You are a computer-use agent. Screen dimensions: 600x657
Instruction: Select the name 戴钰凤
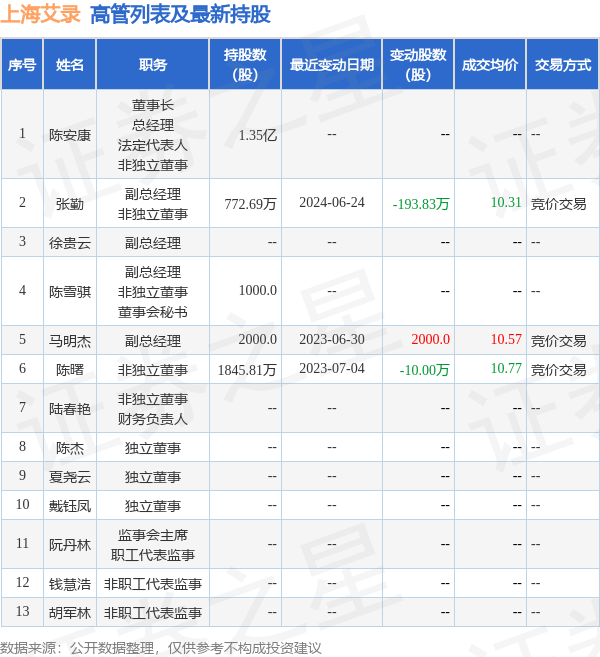click(x=70, y=506)
